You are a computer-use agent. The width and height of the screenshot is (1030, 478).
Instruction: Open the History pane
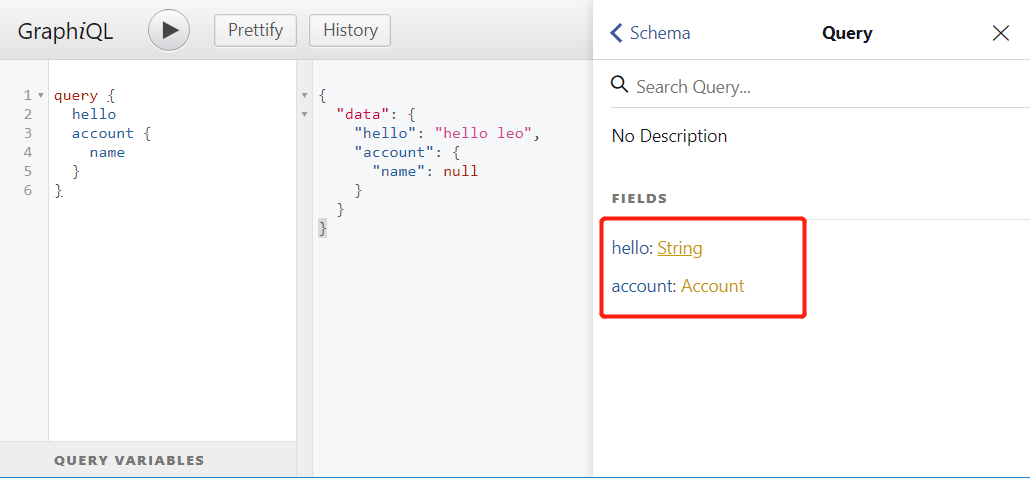(x=349, y=30)
